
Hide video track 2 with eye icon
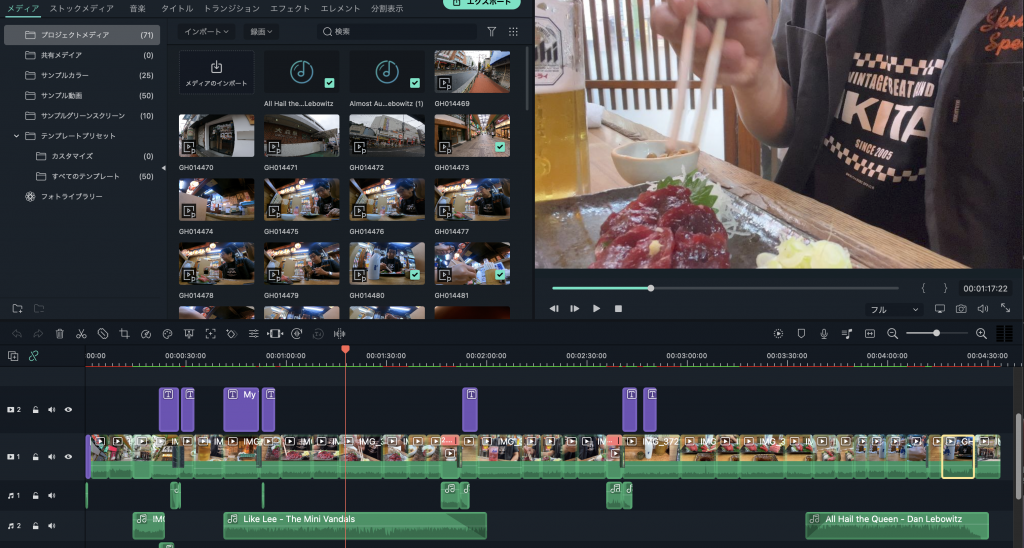pyautogui.click(x=68, y=410)
